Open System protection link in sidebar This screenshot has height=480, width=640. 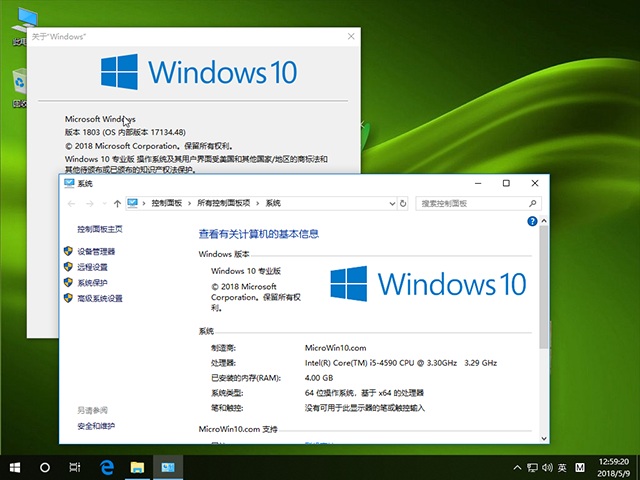92,282
